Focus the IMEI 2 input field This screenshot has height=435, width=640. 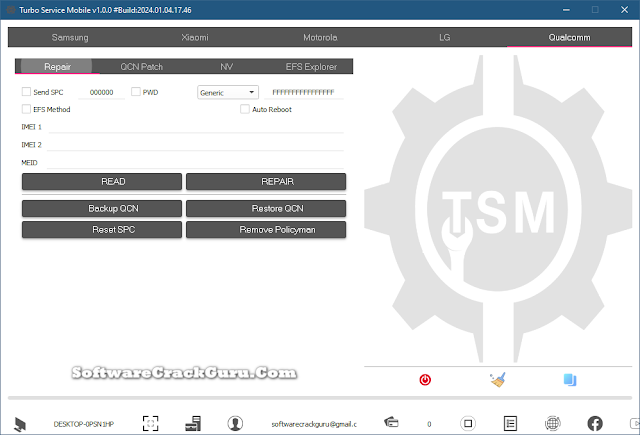[x=196, y=145]
